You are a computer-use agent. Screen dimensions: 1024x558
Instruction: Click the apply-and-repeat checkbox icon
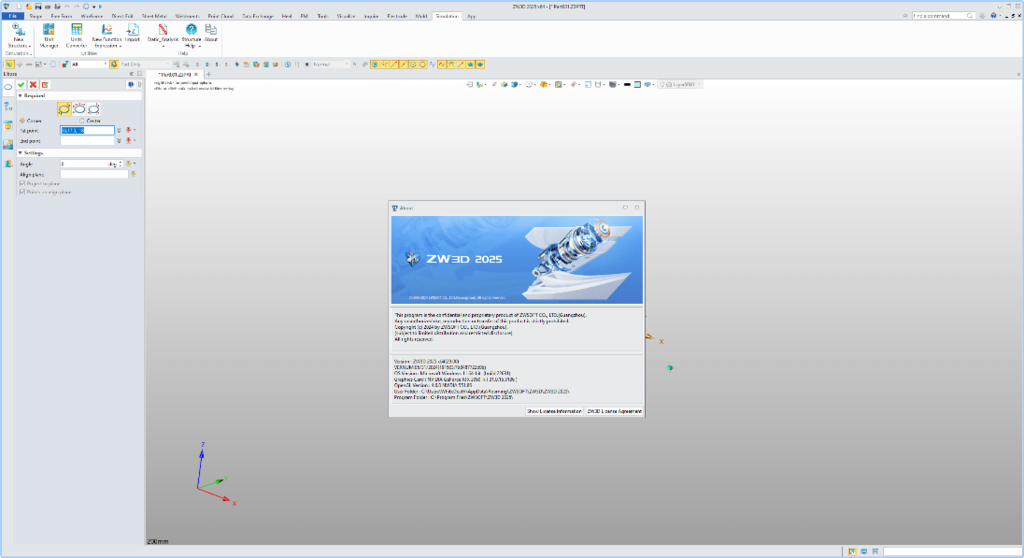click(45, 85)
